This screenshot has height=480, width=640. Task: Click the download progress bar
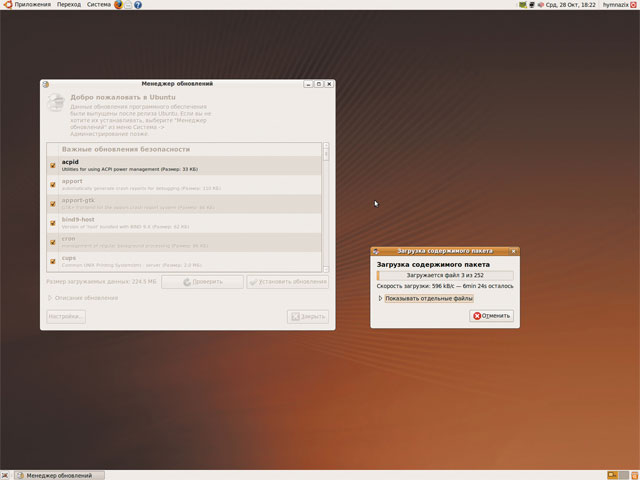(x=445, y=276)
